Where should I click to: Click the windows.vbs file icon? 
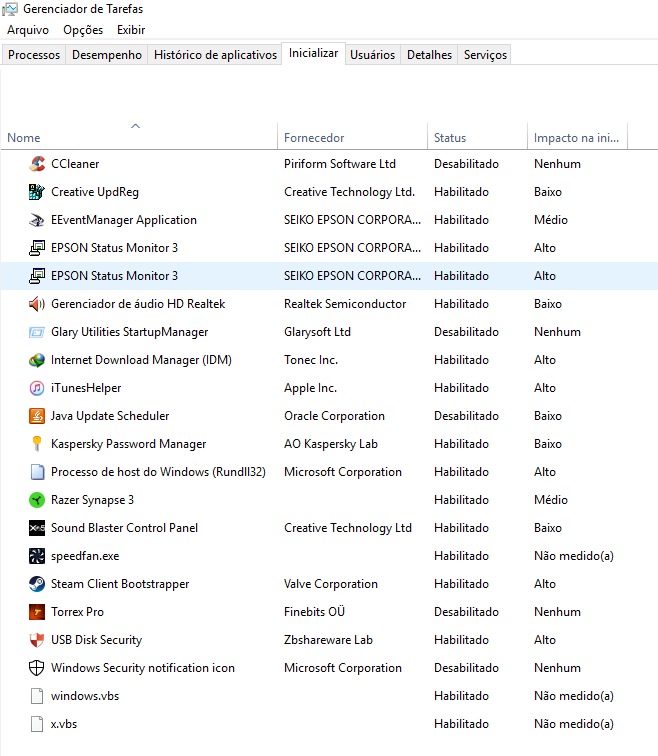tap(37, 695)
